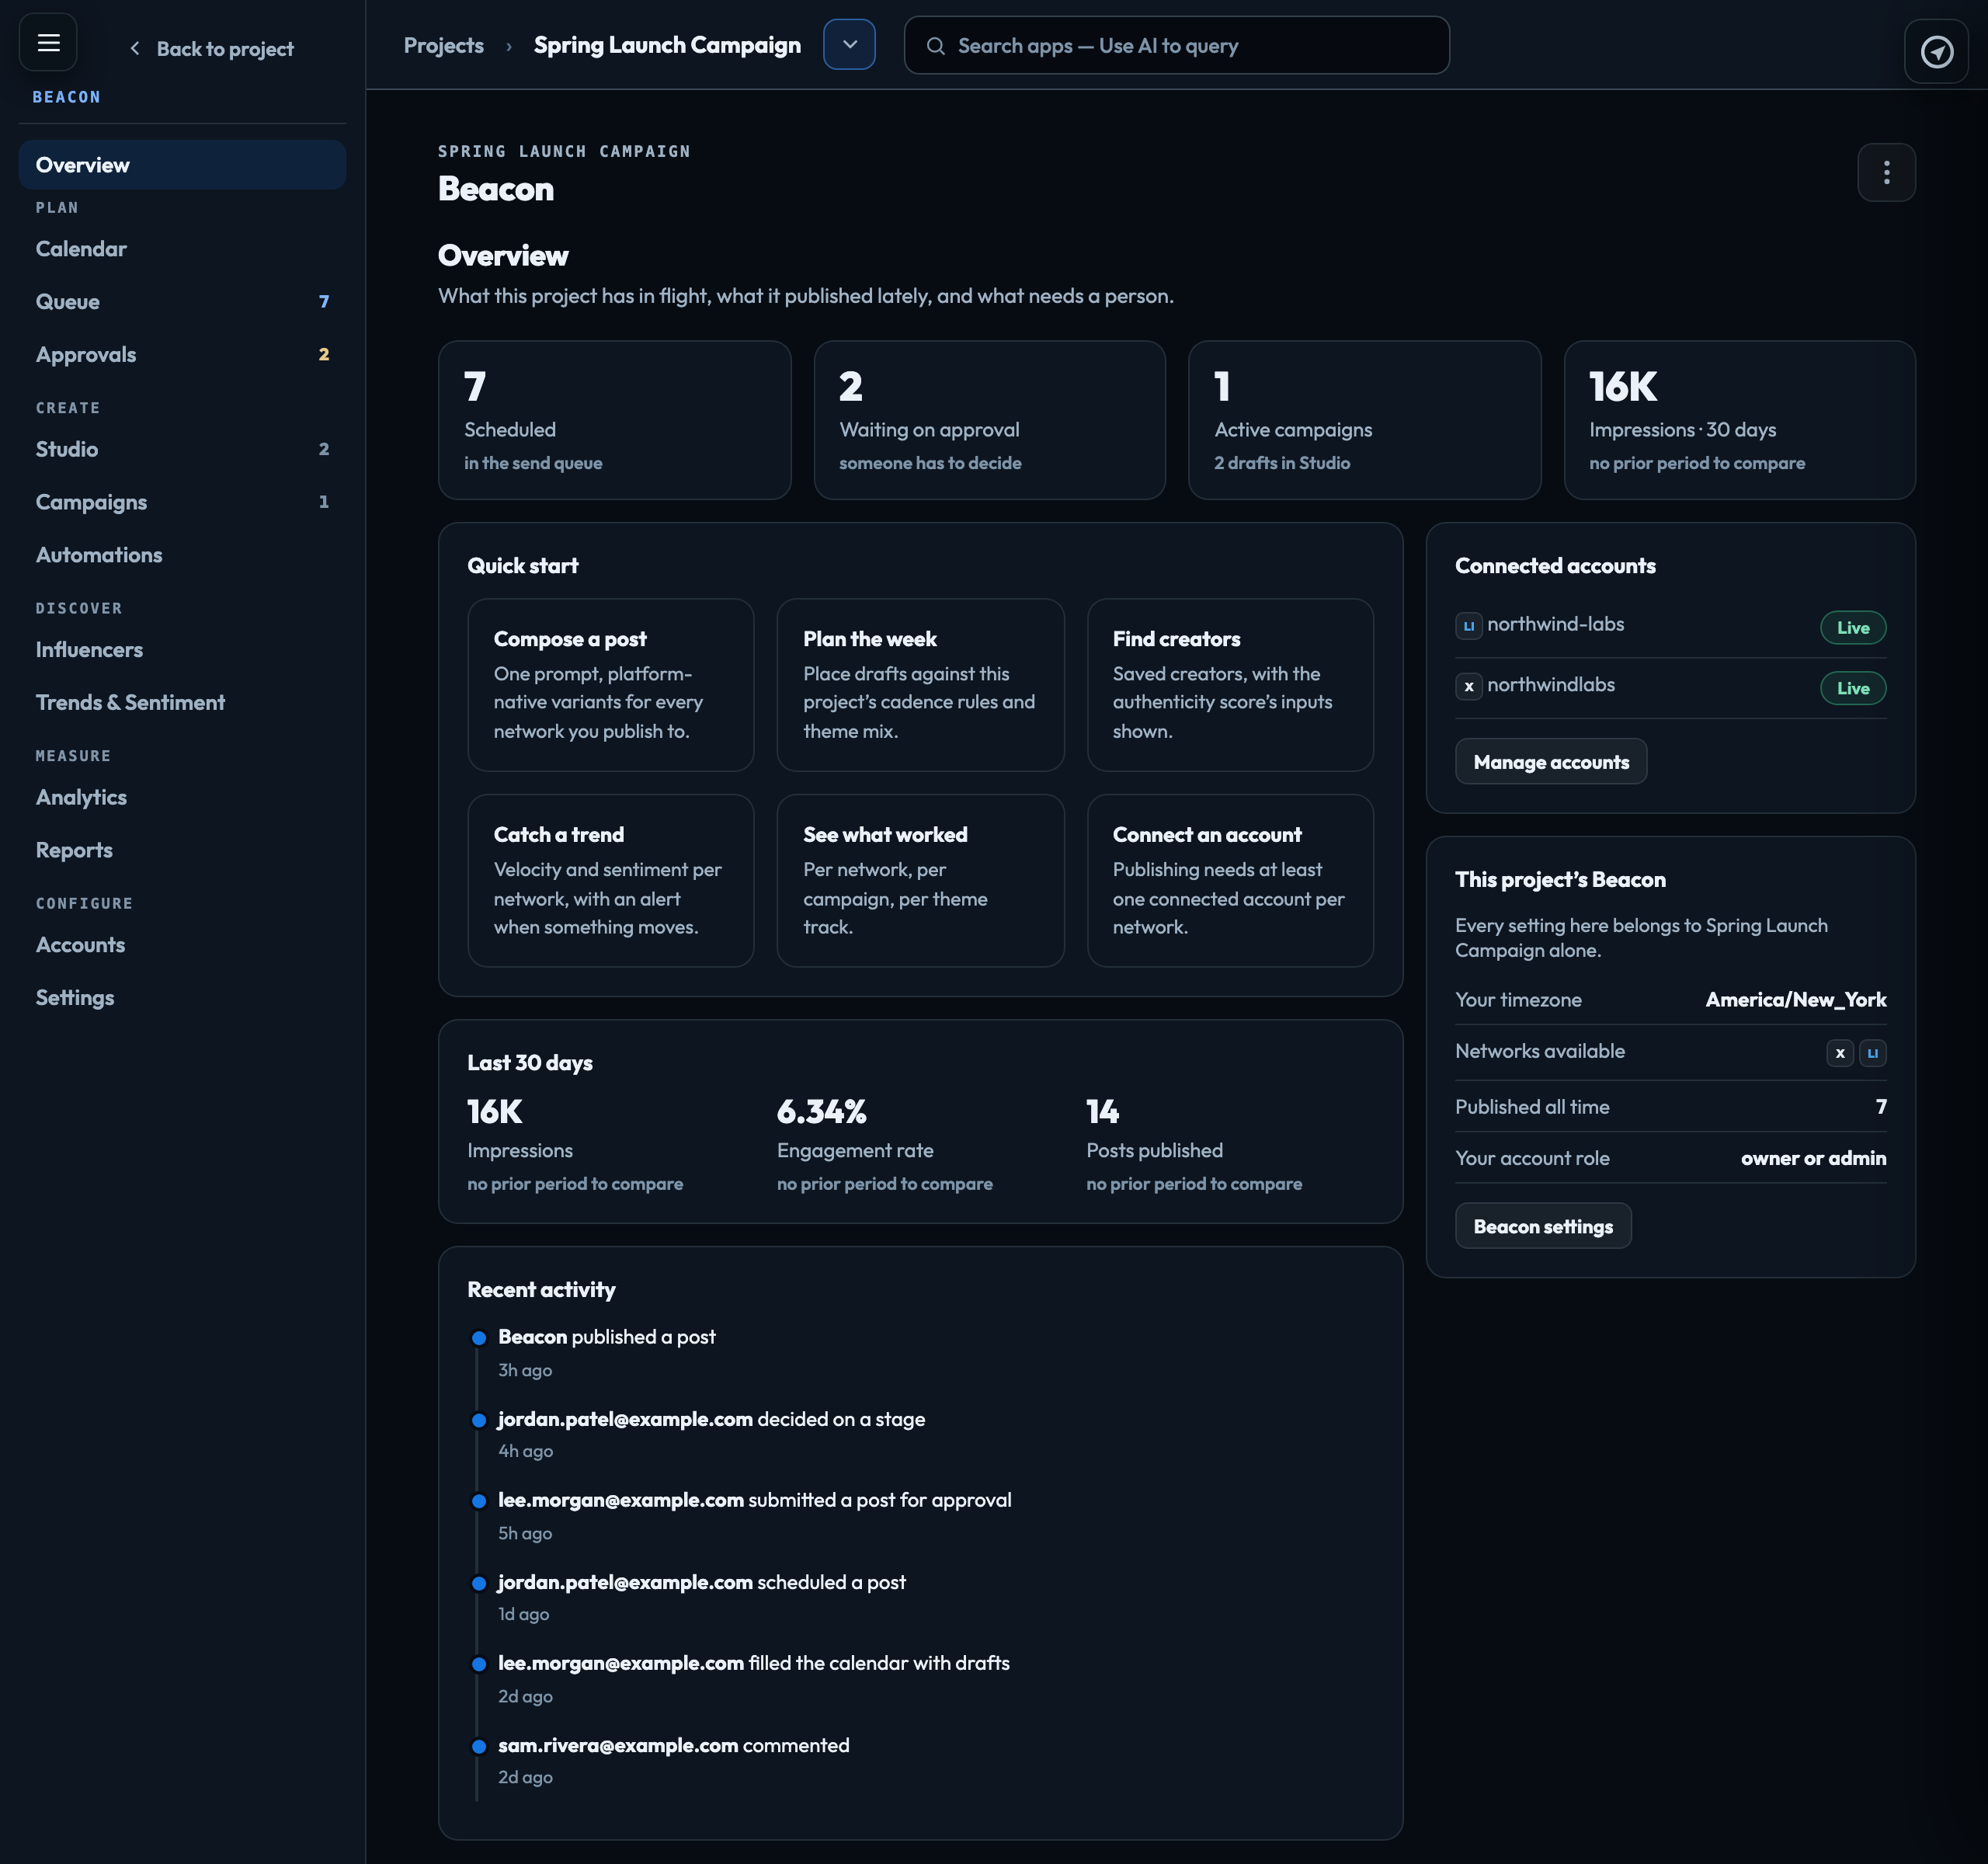Open Projects breadcrumb
This screenshot has width=1988, height=1864.
[x=443, y=45]
